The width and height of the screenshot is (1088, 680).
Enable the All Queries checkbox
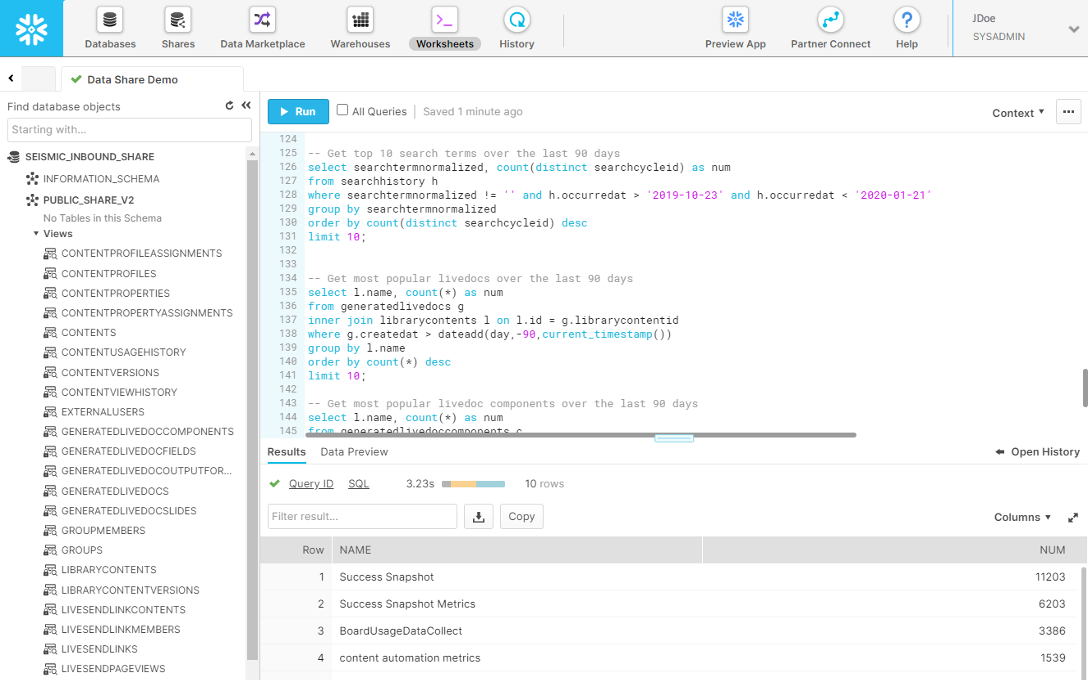(x=343, y=111)
